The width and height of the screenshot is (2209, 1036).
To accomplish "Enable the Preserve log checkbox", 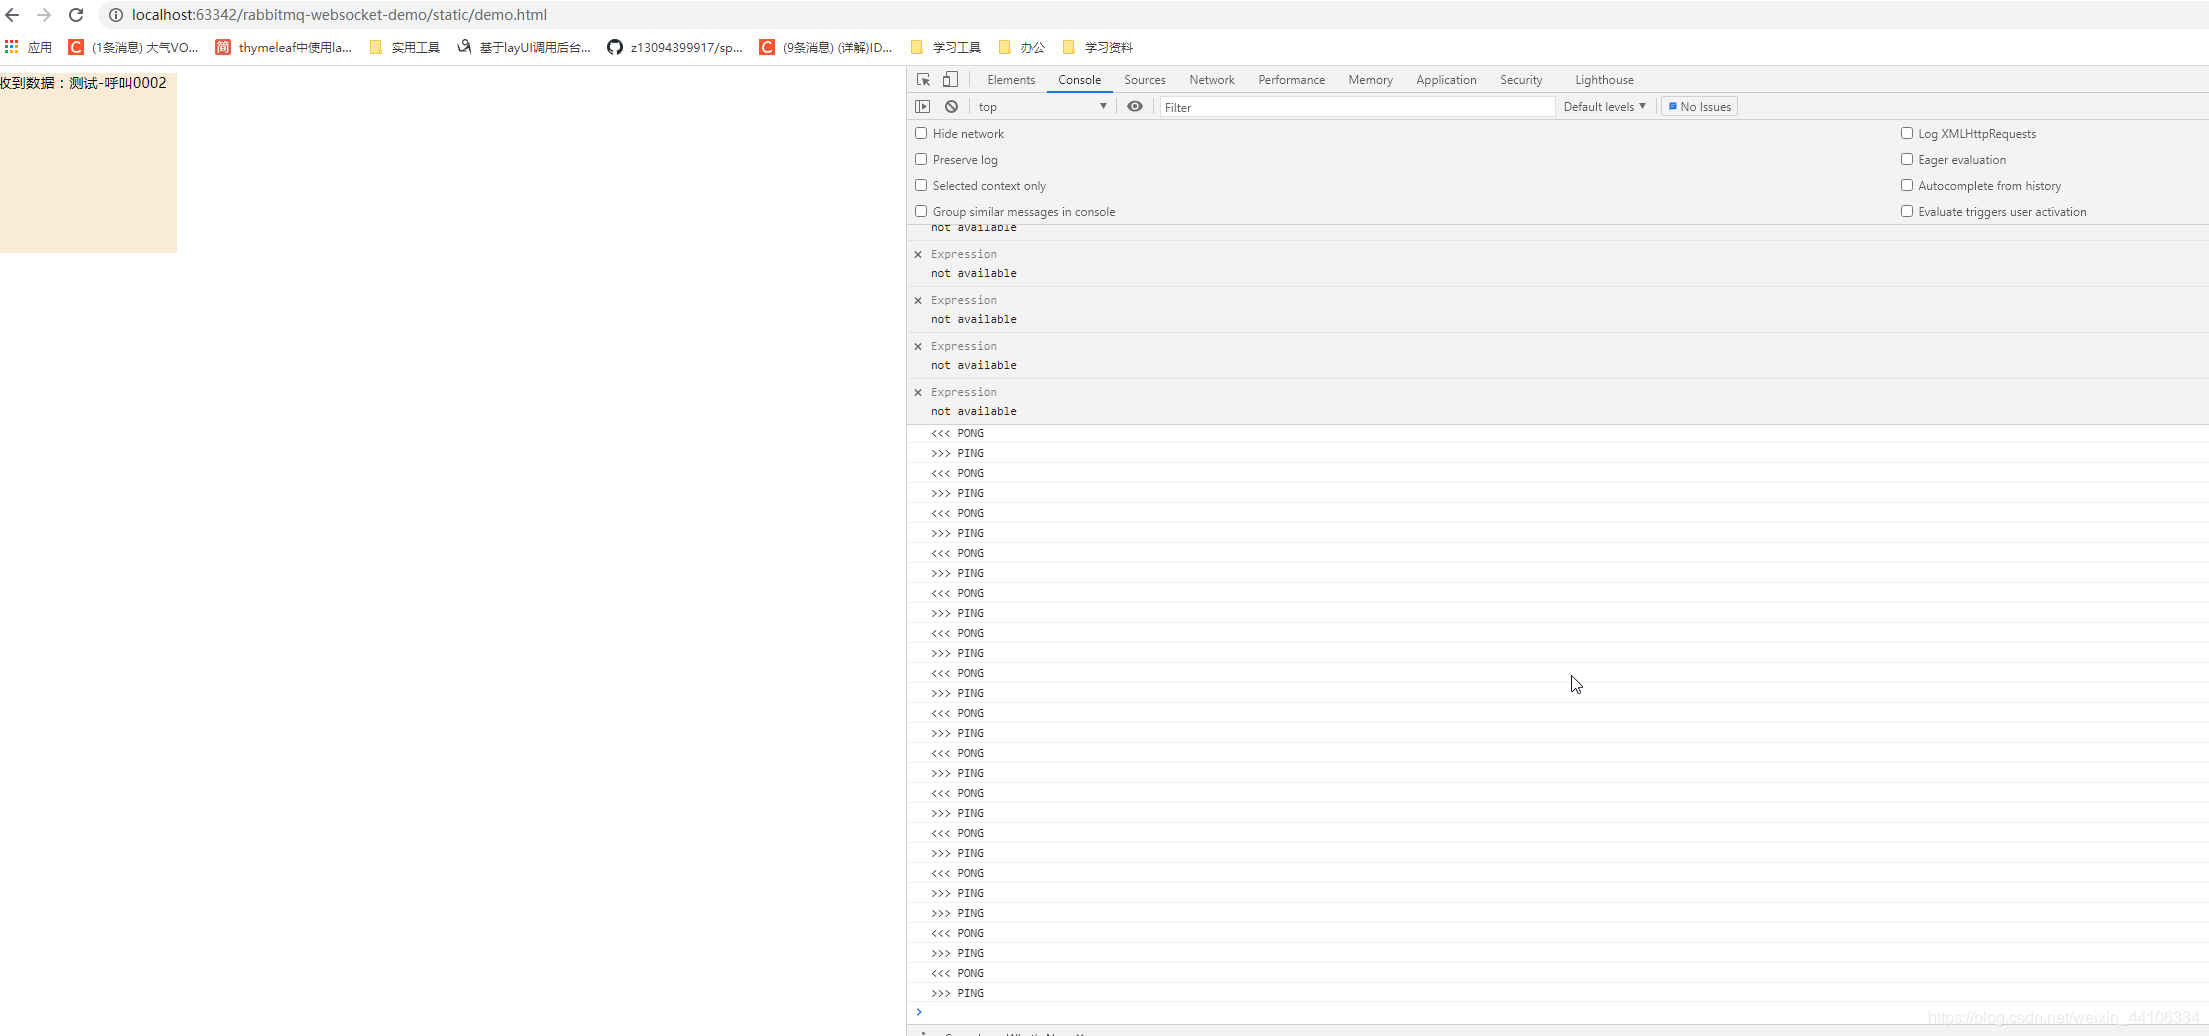I will 921,159.
